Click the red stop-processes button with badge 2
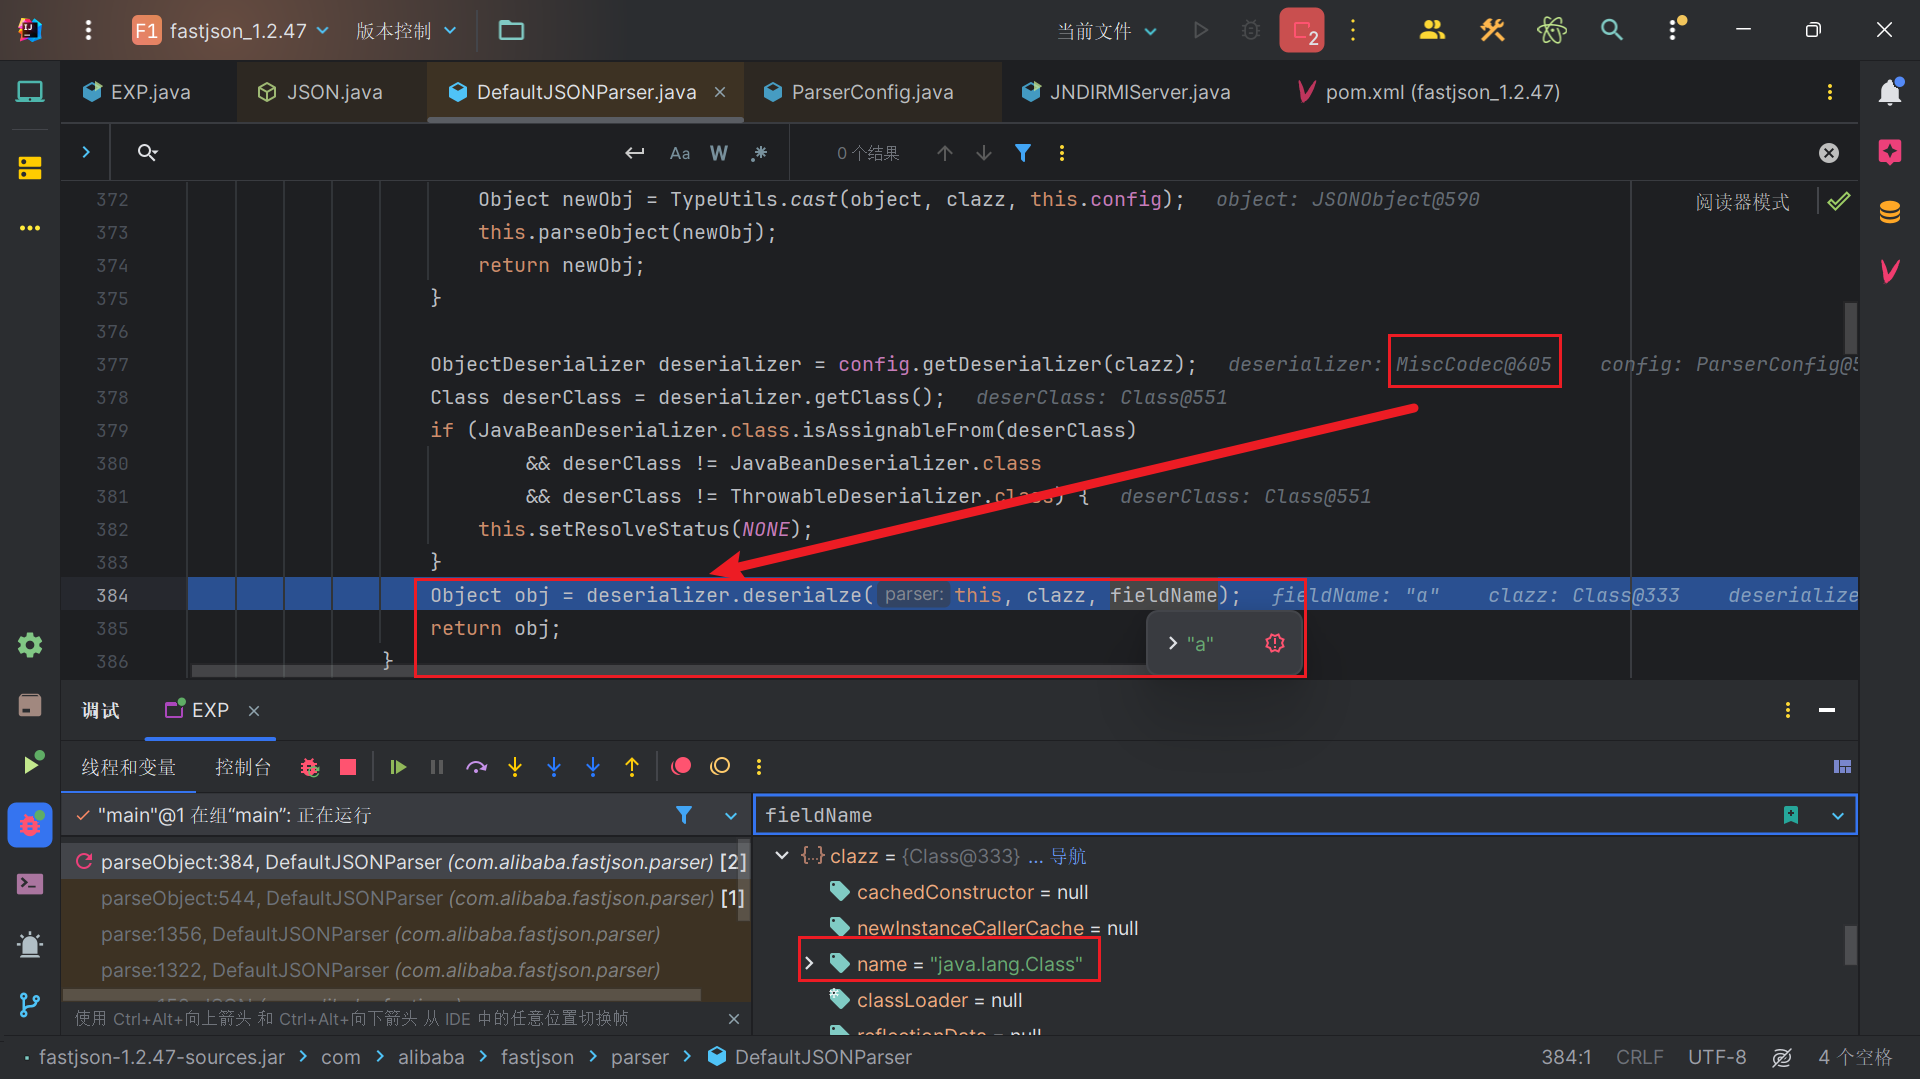This screenshot has height=1079, width=1920. pyautogui.click(x=1302, y=30)
